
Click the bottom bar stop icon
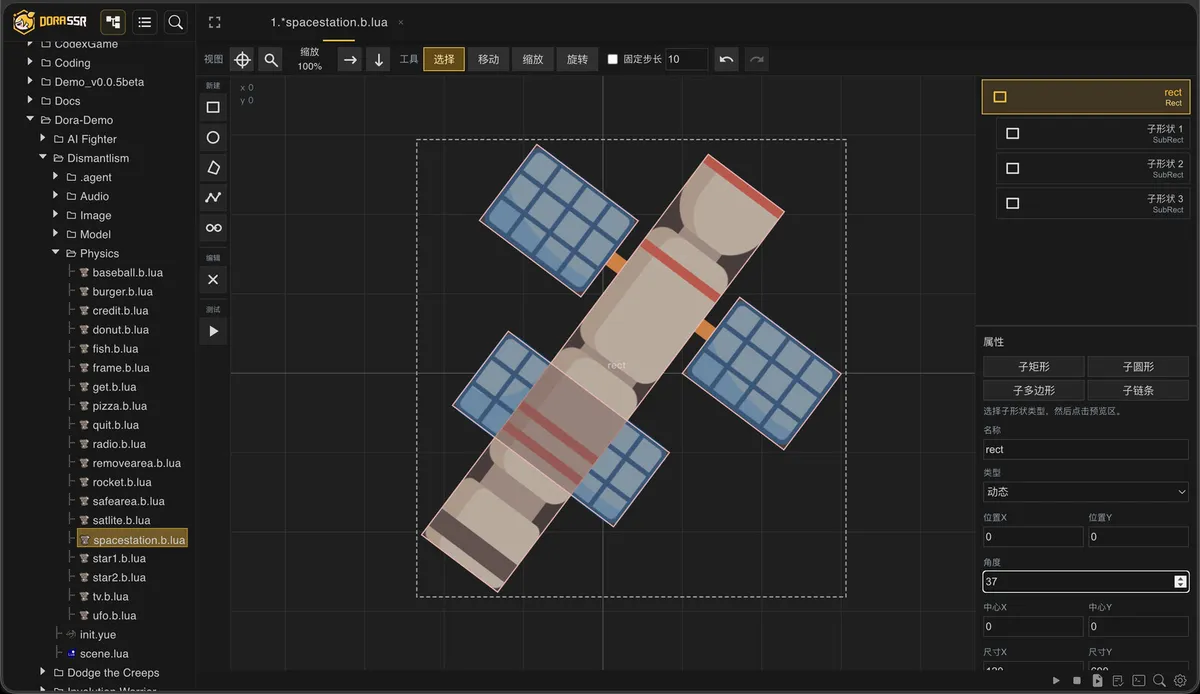point(1077,681)
